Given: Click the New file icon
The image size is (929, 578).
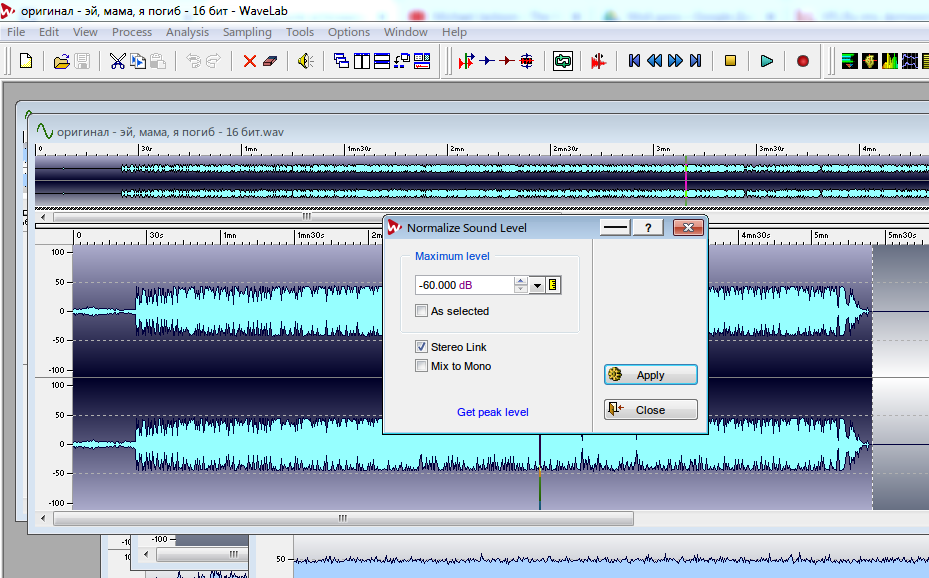Looking at the screenshot, I should click(26, 61).
